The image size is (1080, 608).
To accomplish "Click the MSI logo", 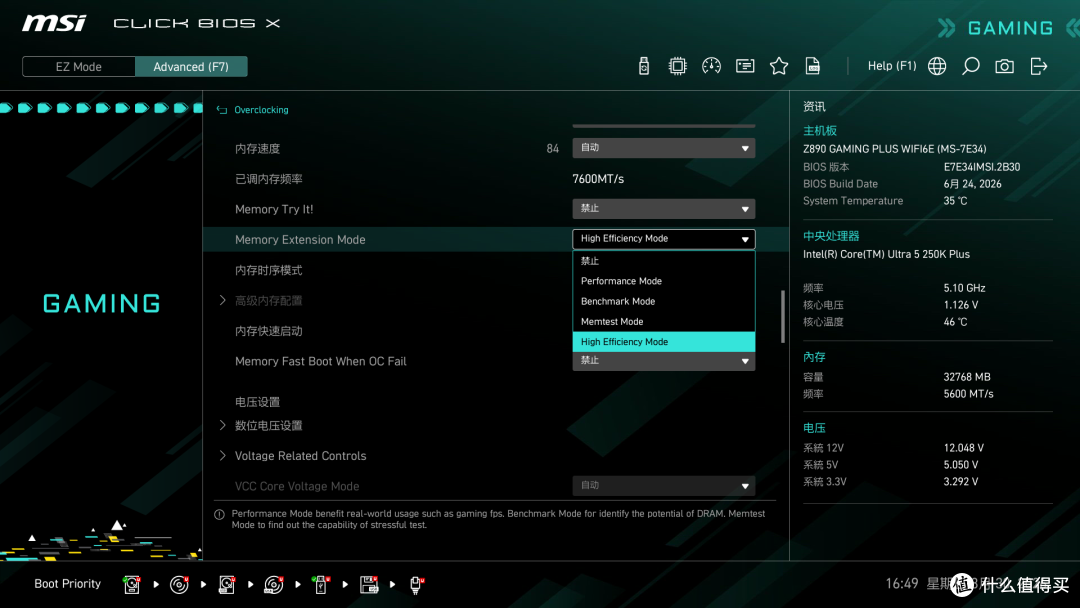I will coord(54,23).
